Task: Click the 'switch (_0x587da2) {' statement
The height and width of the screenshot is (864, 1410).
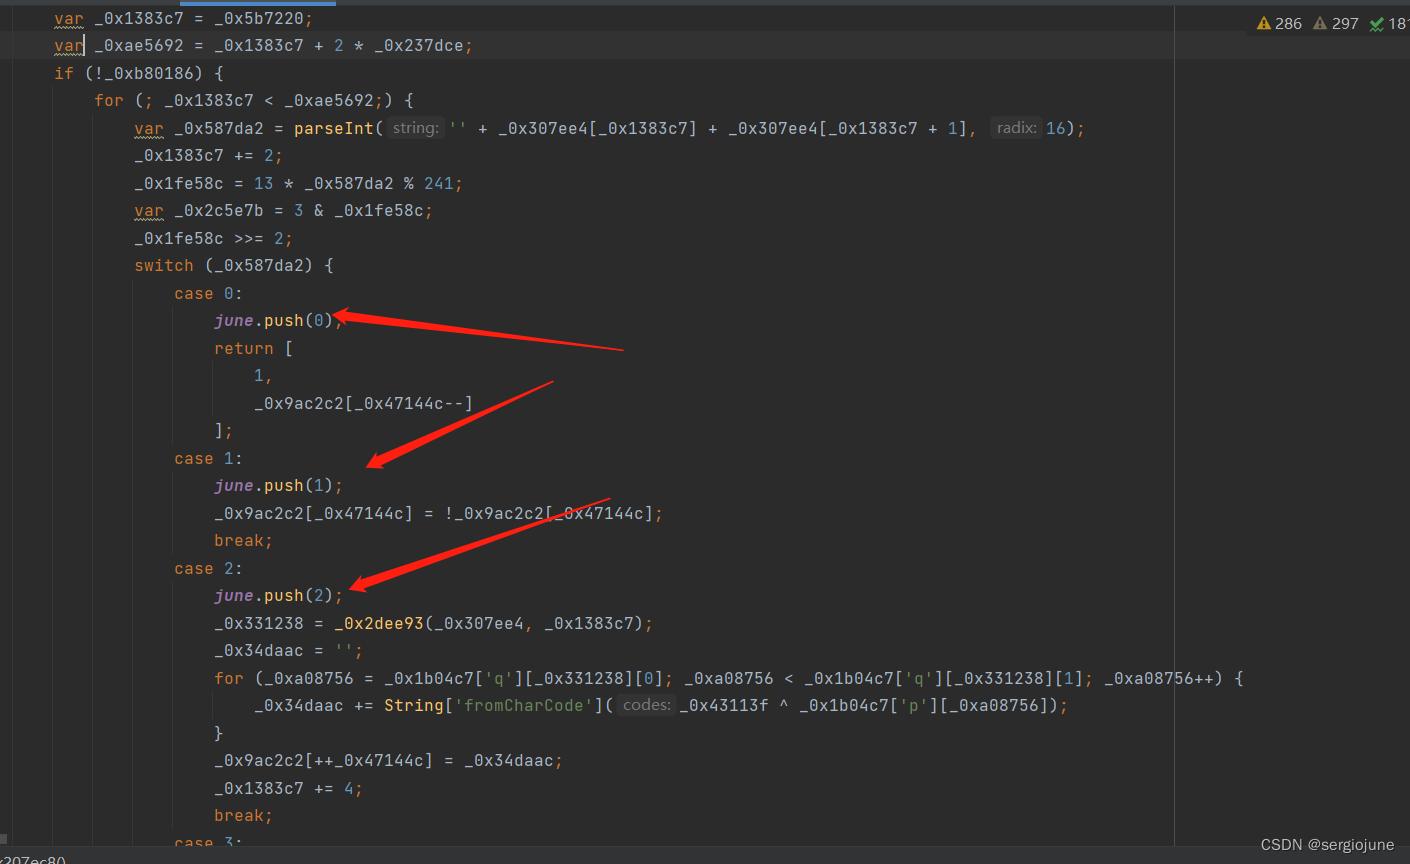Action: pyautogui.click(x=234, y=266)
